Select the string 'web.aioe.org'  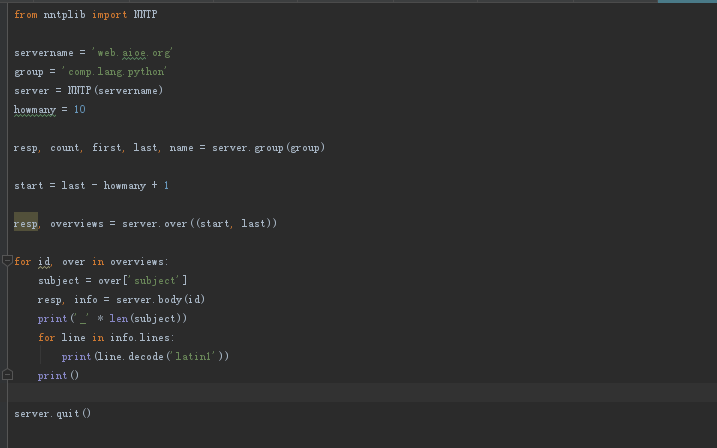132,53
